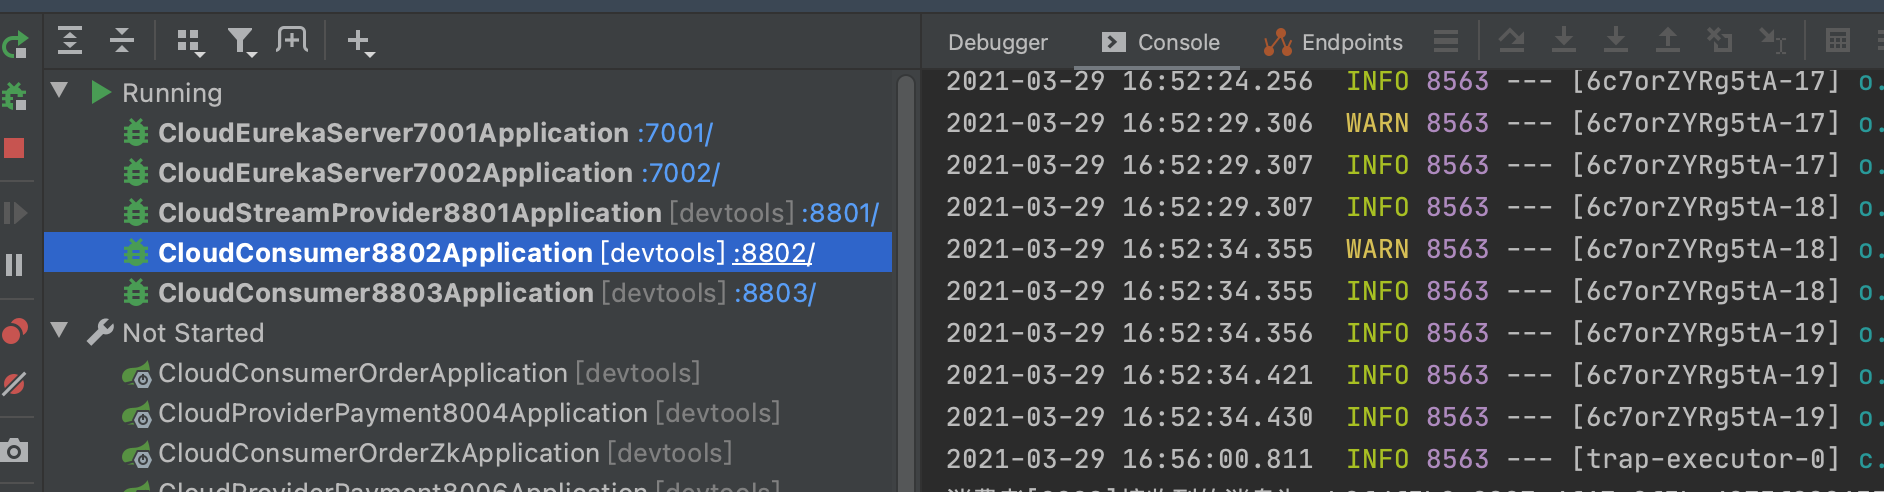Collapse the Not Started tree group
Image resolution: width=1884 pixels, height=492 pixels.
coord(60,330)
